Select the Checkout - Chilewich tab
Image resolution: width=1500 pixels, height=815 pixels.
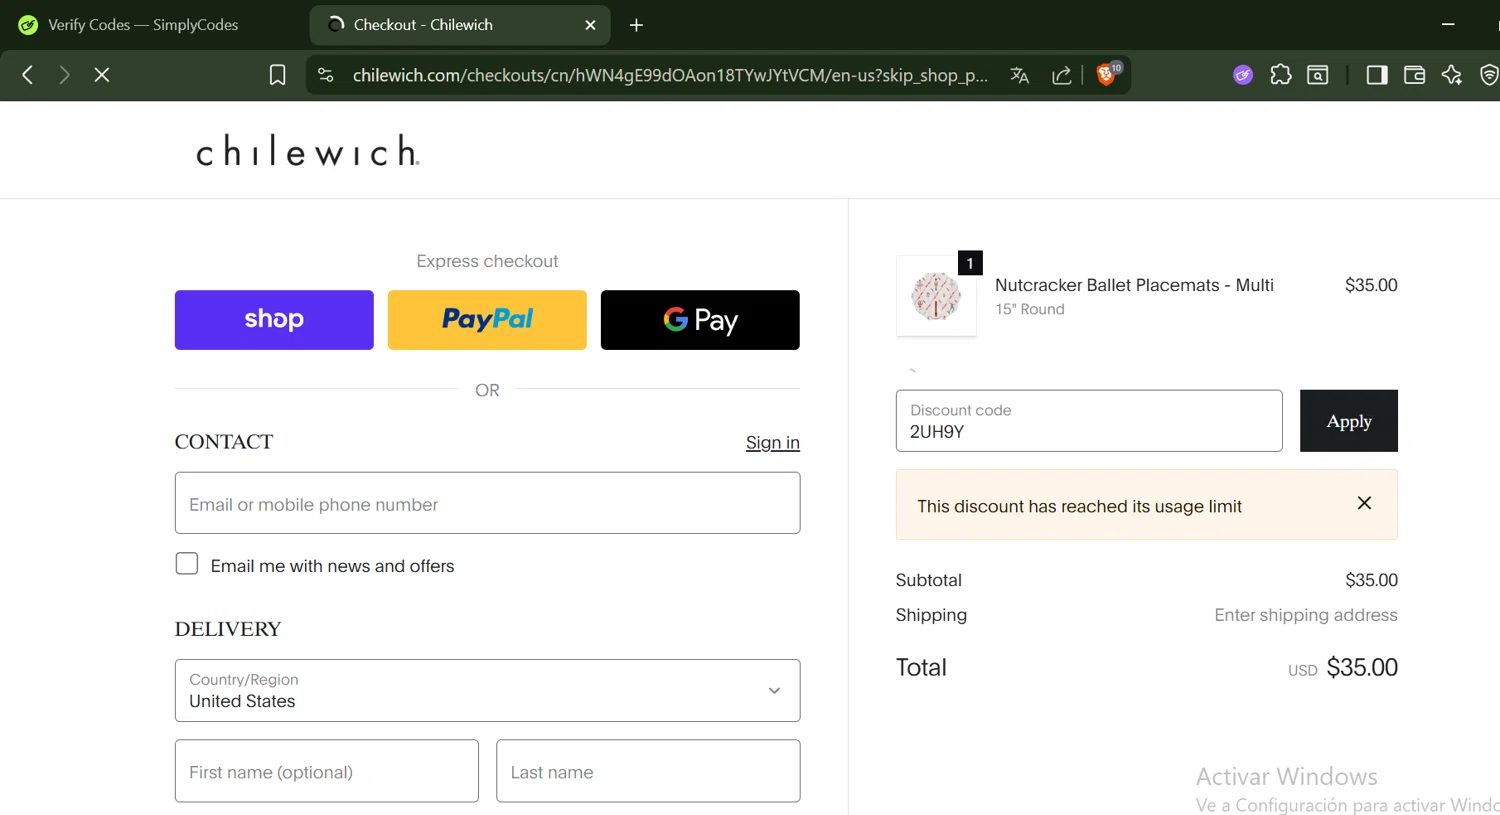coord(460,25)
